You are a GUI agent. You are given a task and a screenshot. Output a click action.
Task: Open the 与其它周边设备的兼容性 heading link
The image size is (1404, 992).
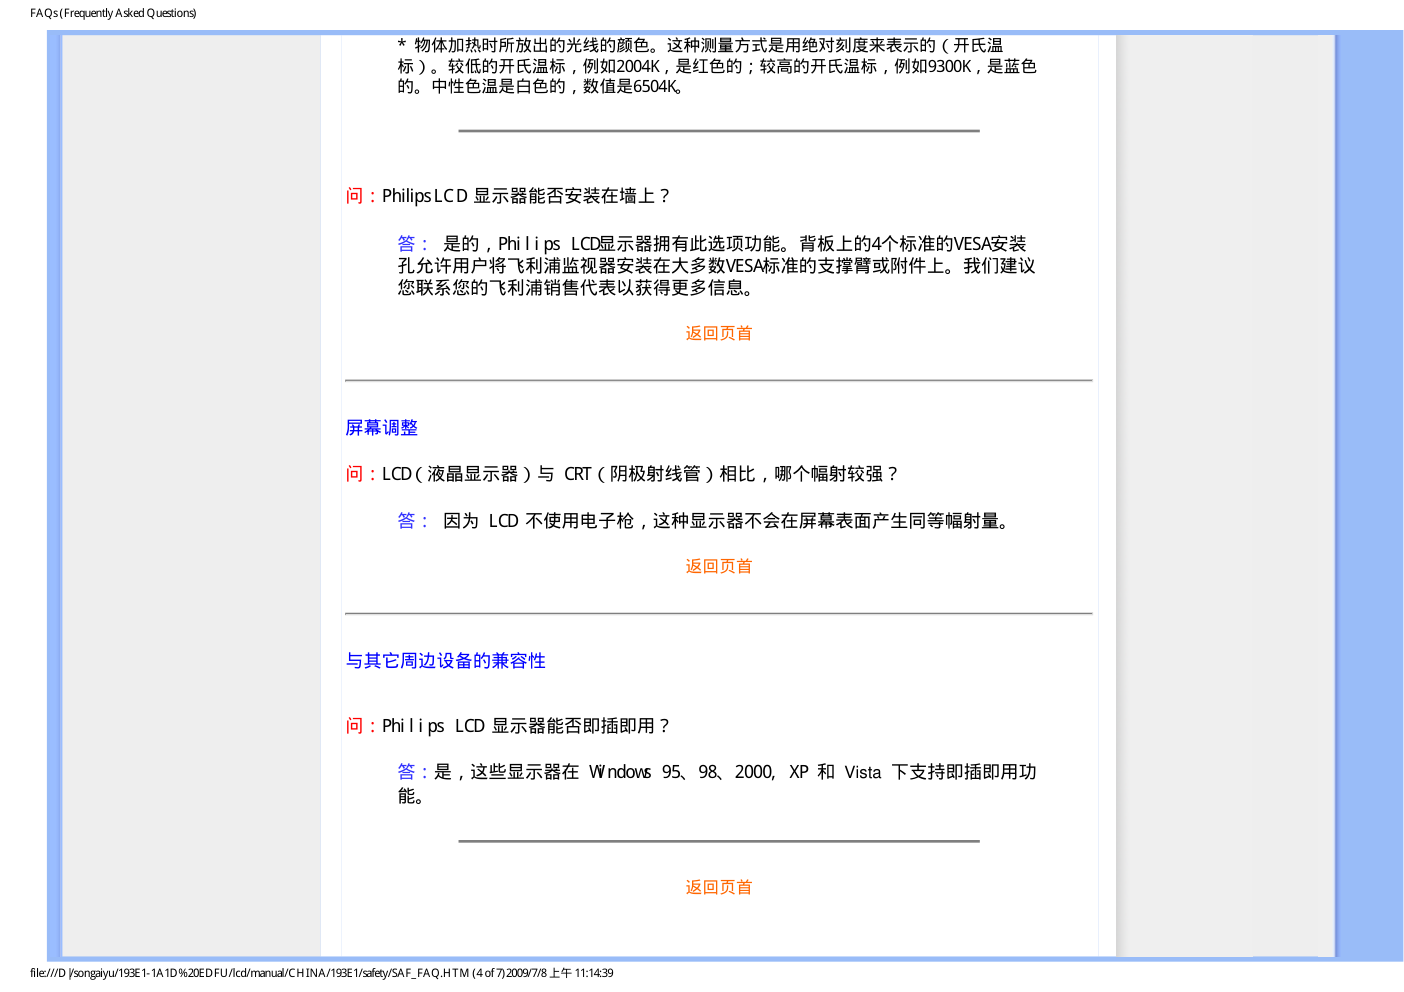coord(445,661)
